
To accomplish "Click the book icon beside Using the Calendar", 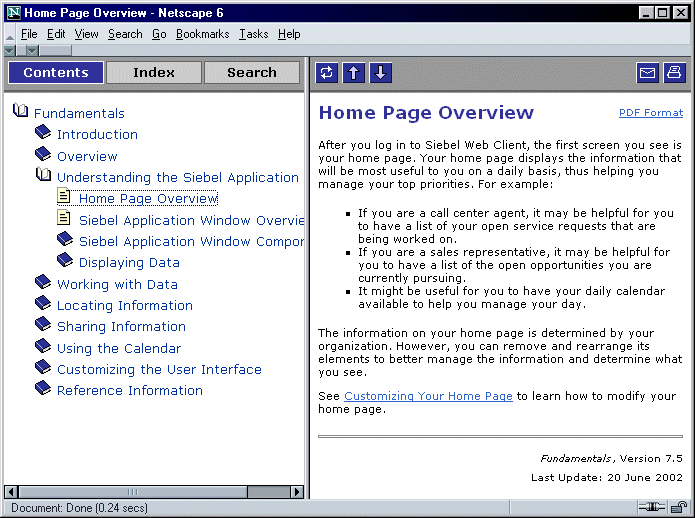I will [43, 346].
